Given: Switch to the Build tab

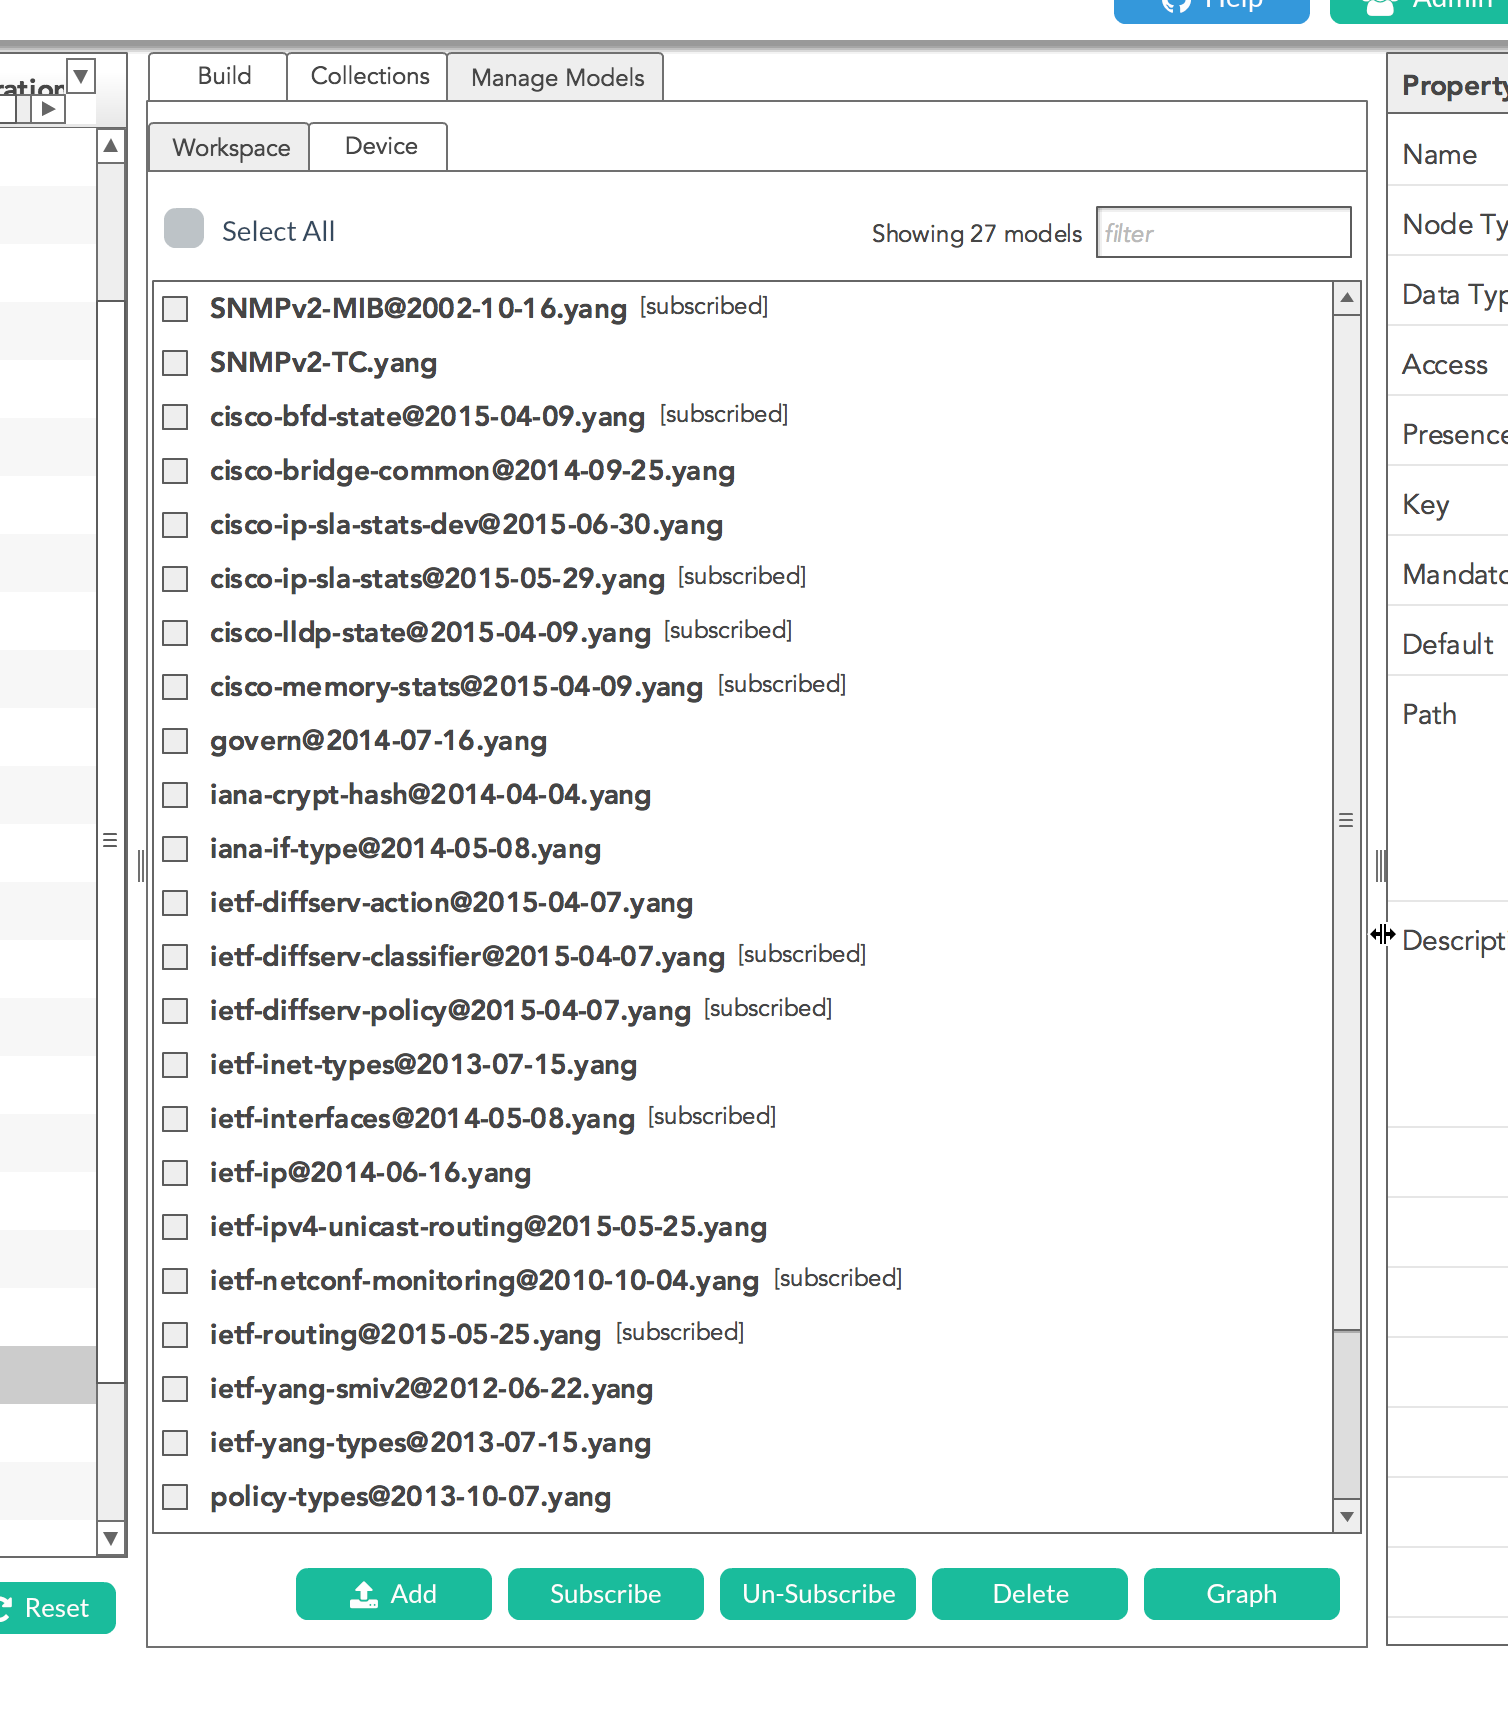Looking at the screenshot, I should [224, 77].
